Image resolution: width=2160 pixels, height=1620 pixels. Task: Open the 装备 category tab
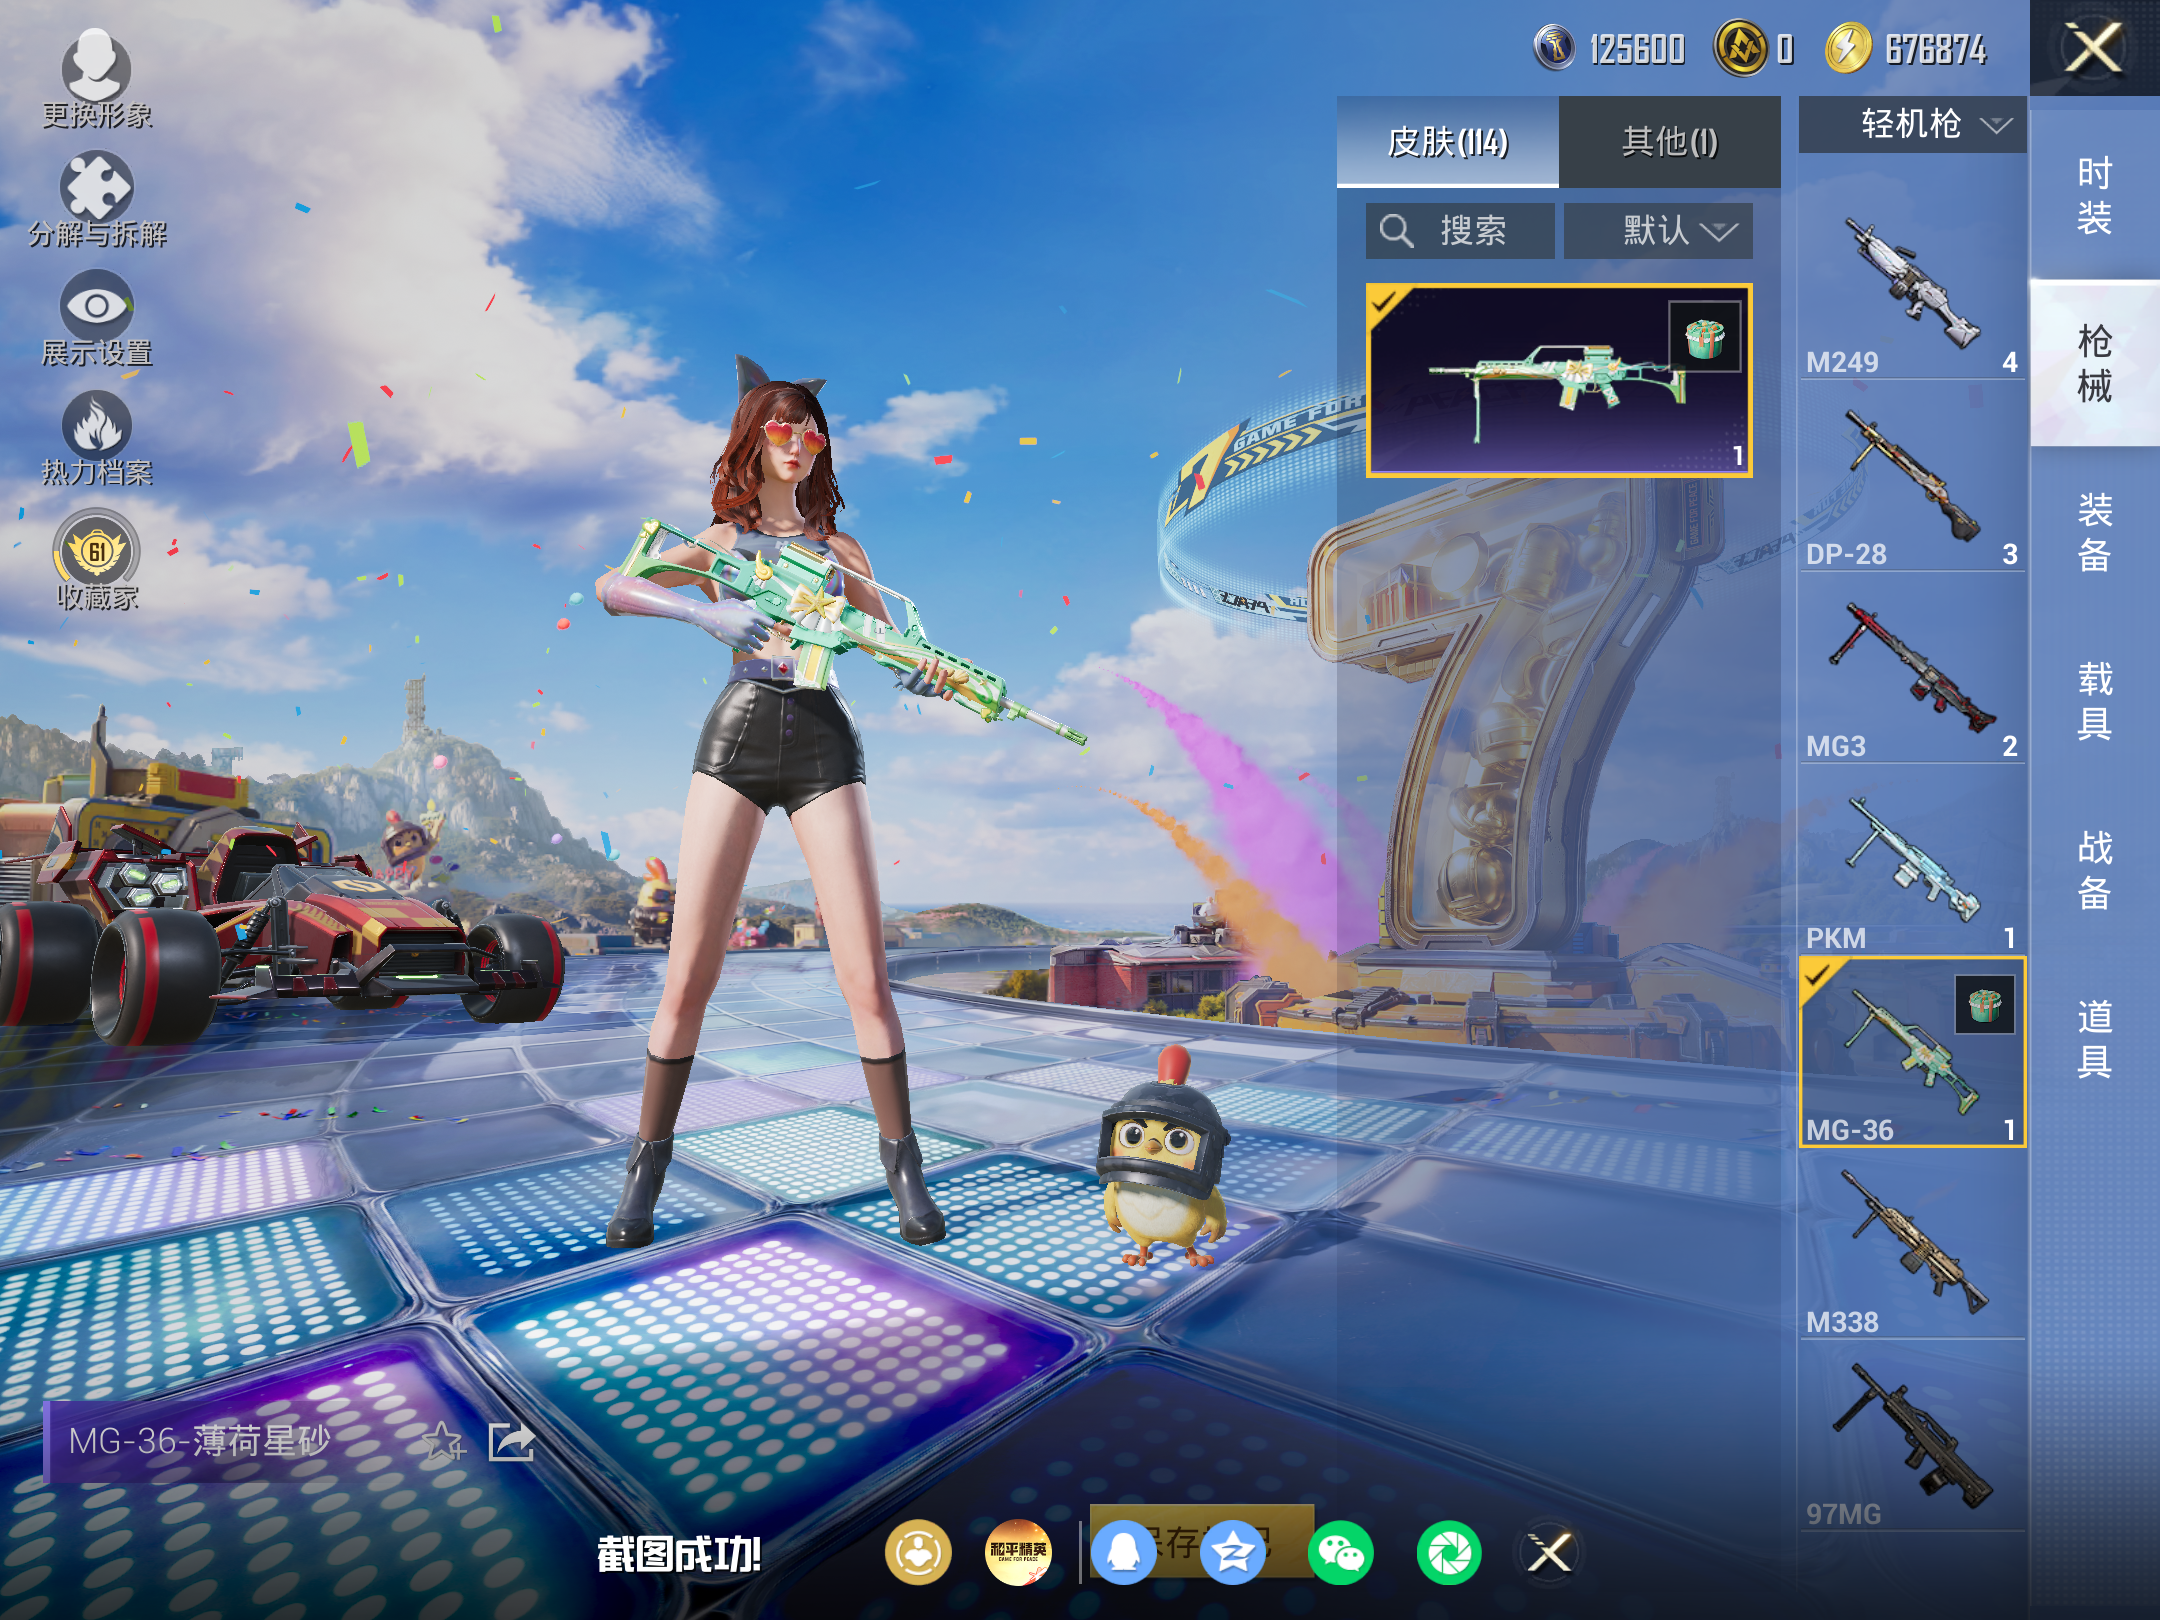coord(2095,532)
